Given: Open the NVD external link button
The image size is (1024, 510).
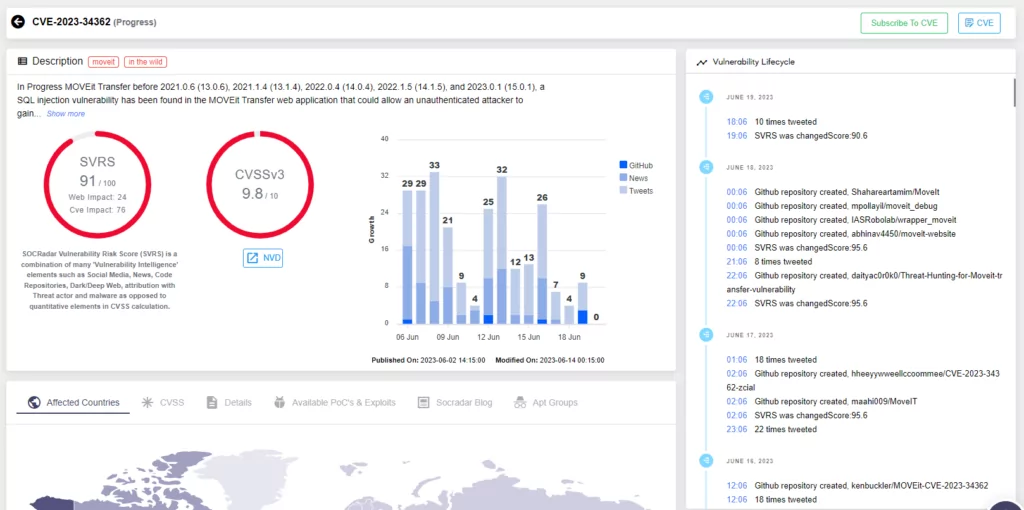Looking at the screenshot, I should (263, 258).
